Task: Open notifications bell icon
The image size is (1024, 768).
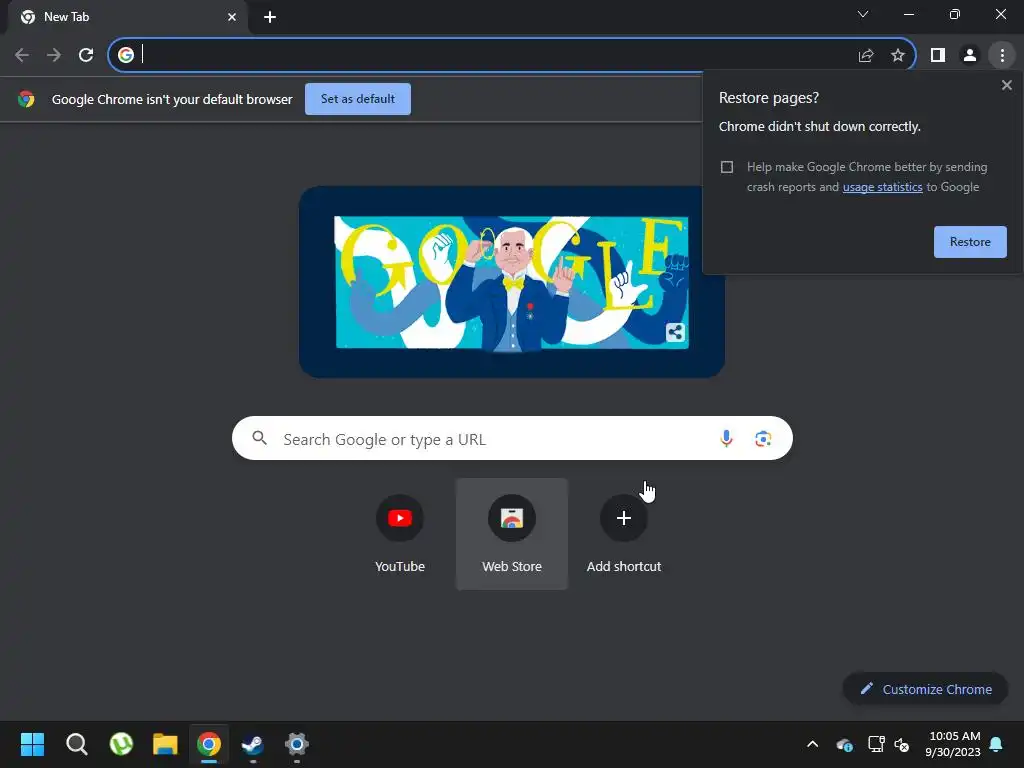Action: pyautogui.click(x=996, y=744)
